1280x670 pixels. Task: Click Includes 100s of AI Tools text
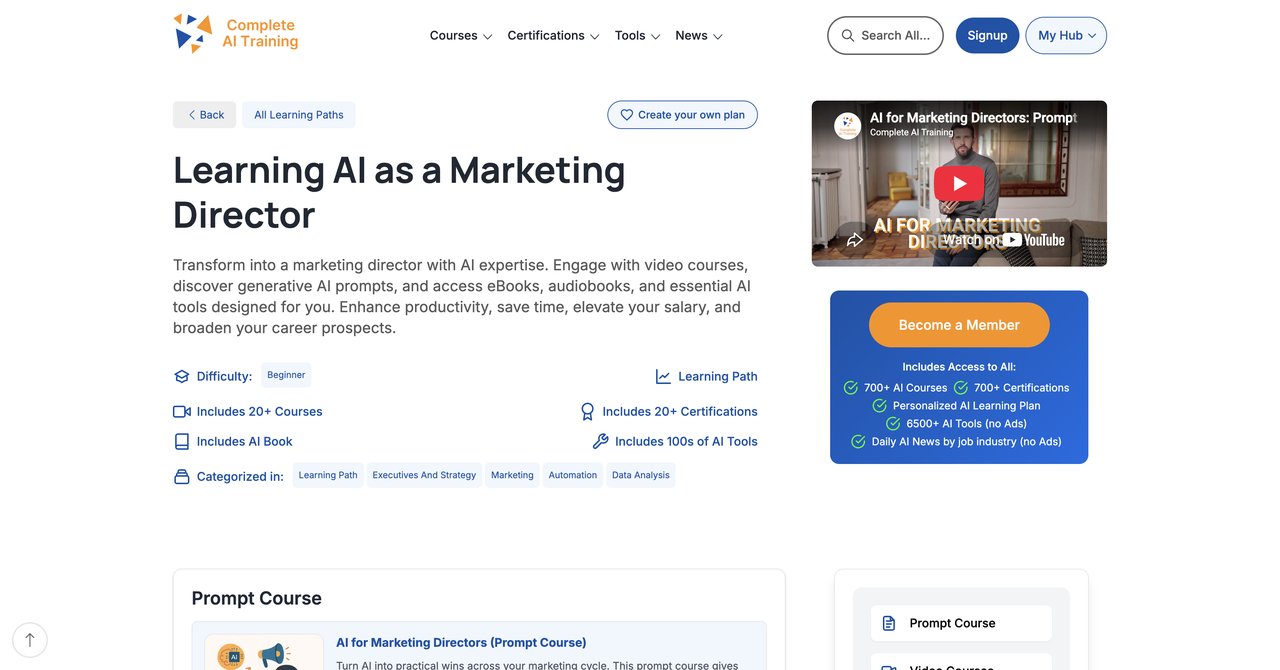pyautogui.click(x=686, y=441)
